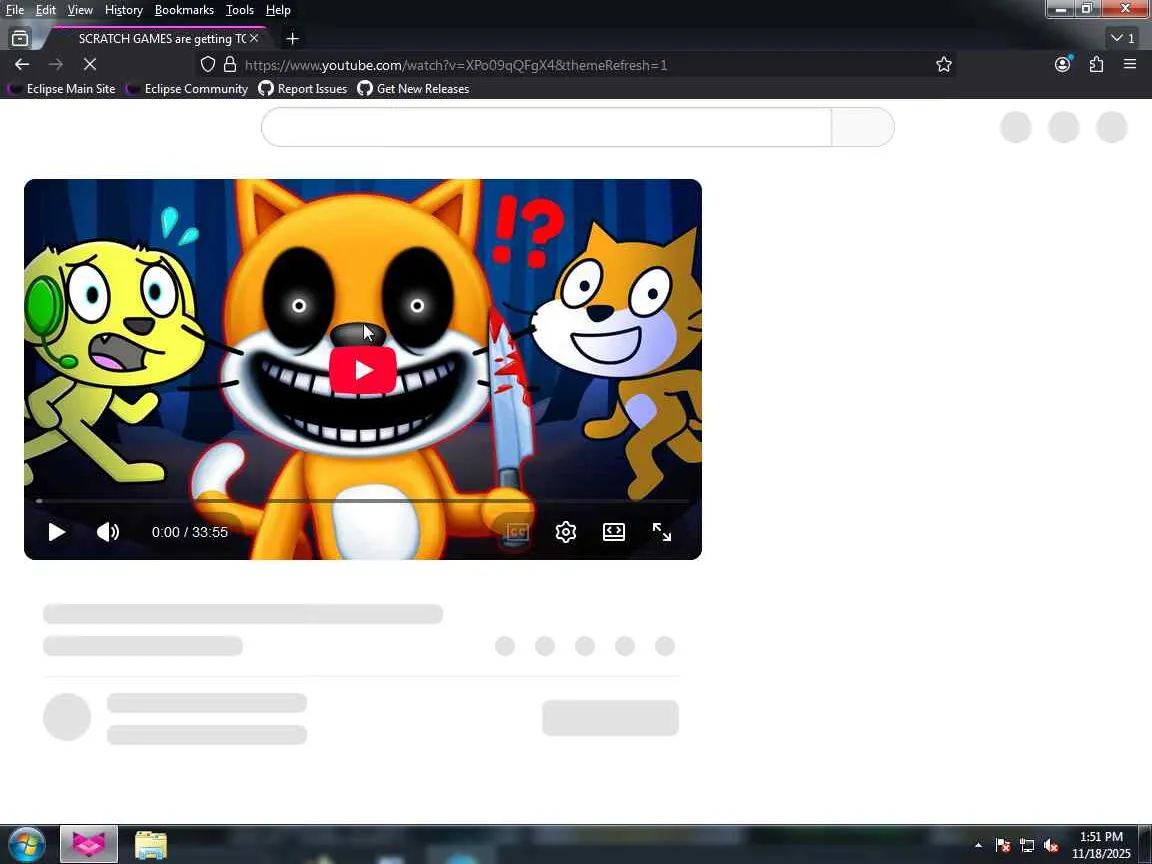View site security padlock info
Viewport: 1152px width, 864px height.
click(x=230, y=65)
